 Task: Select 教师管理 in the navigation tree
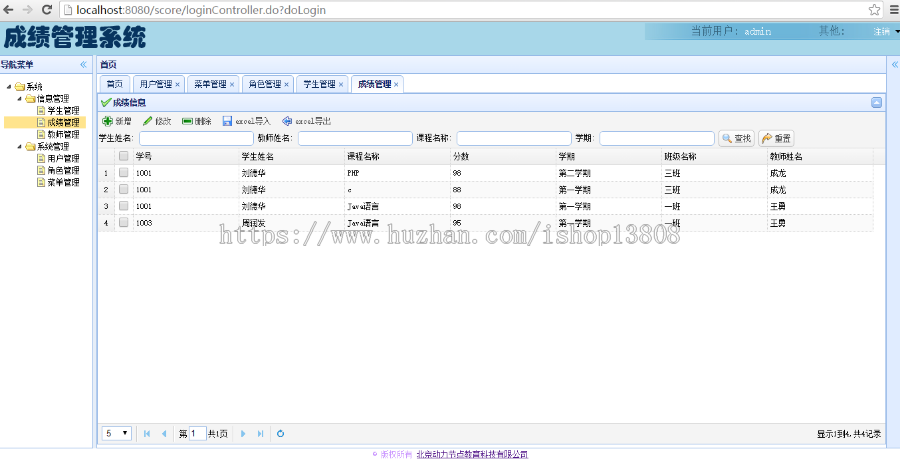click(x=62, y=134)
